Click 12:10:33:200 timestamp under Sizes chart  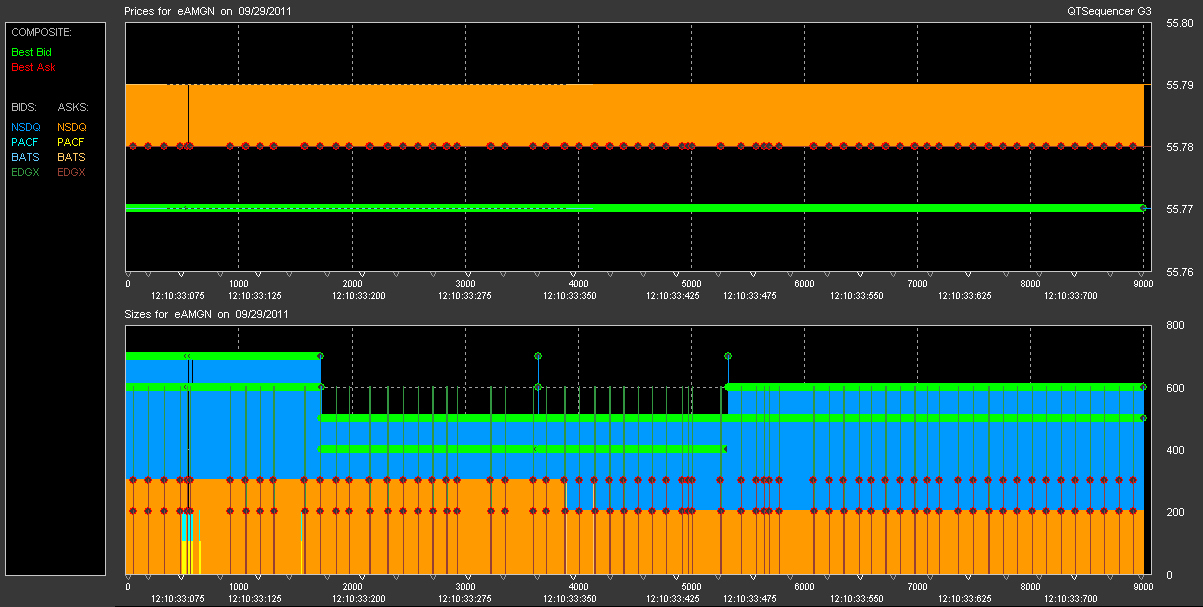(x=357, y=599)
